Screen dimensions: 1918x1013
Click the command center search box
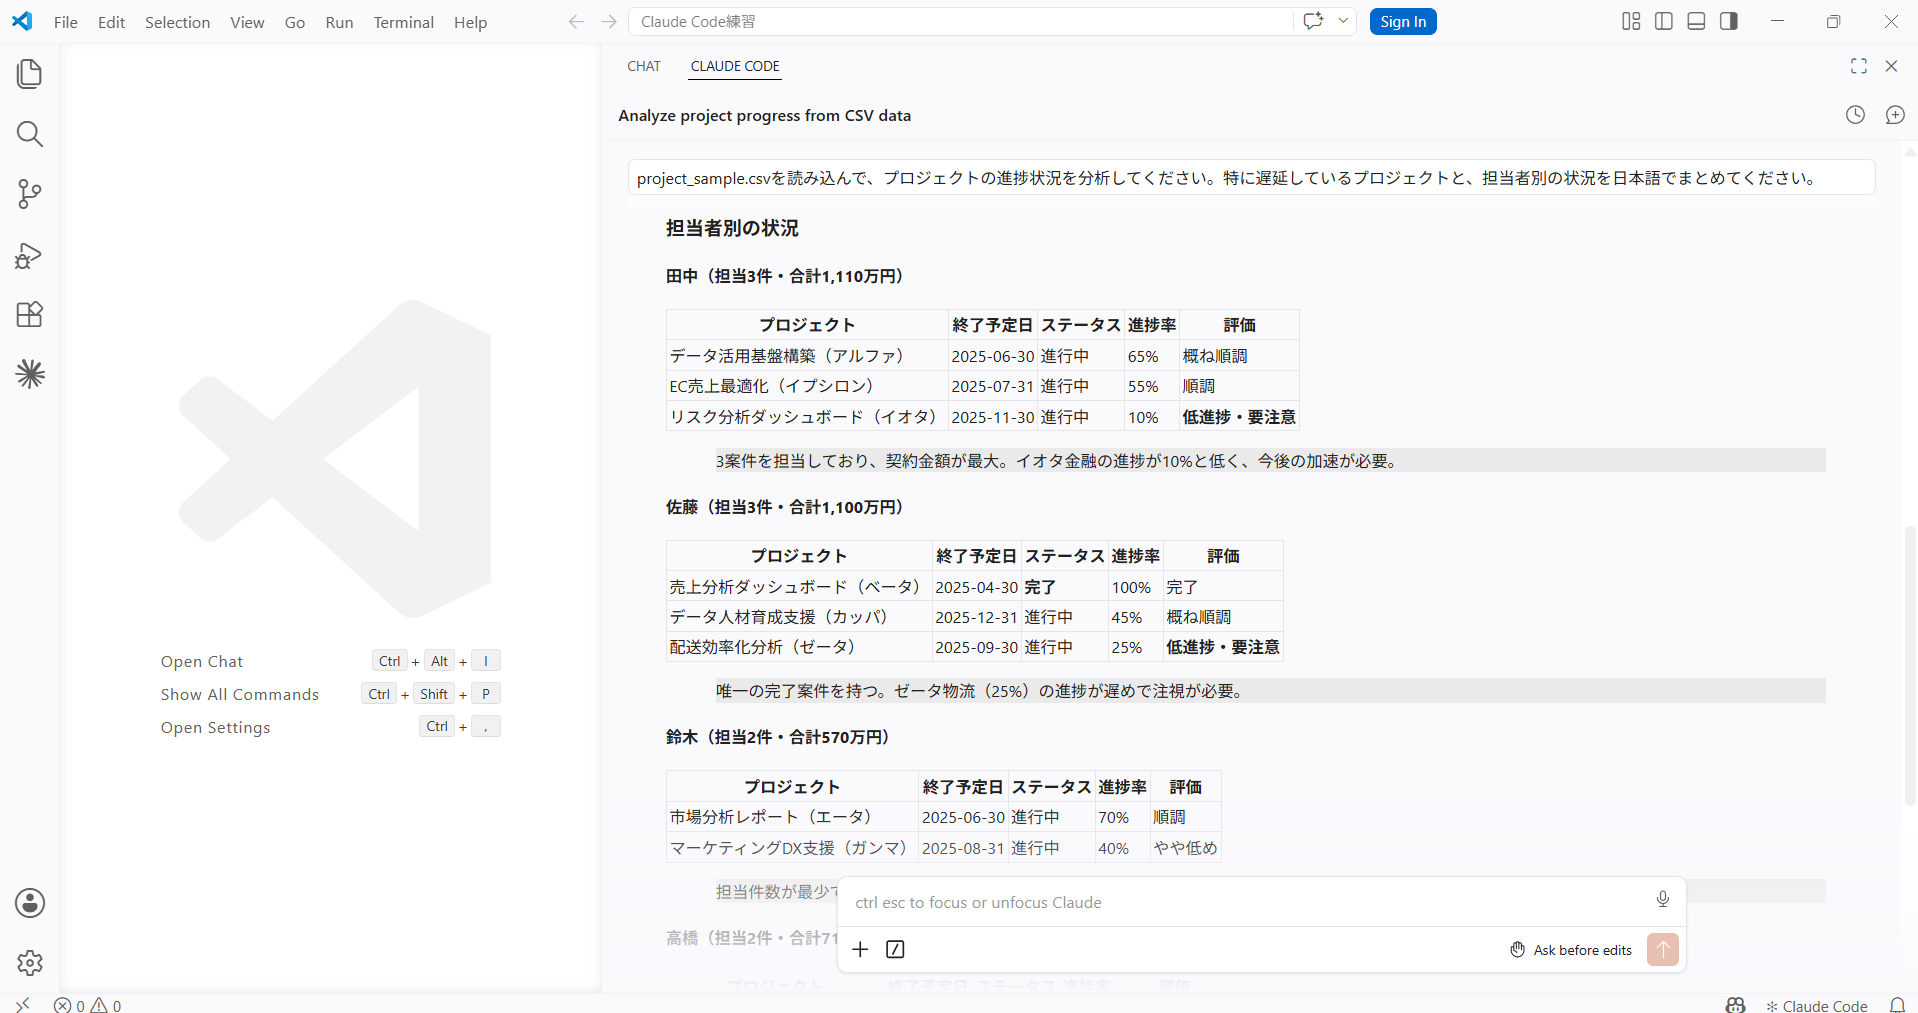tap(960, 22)
